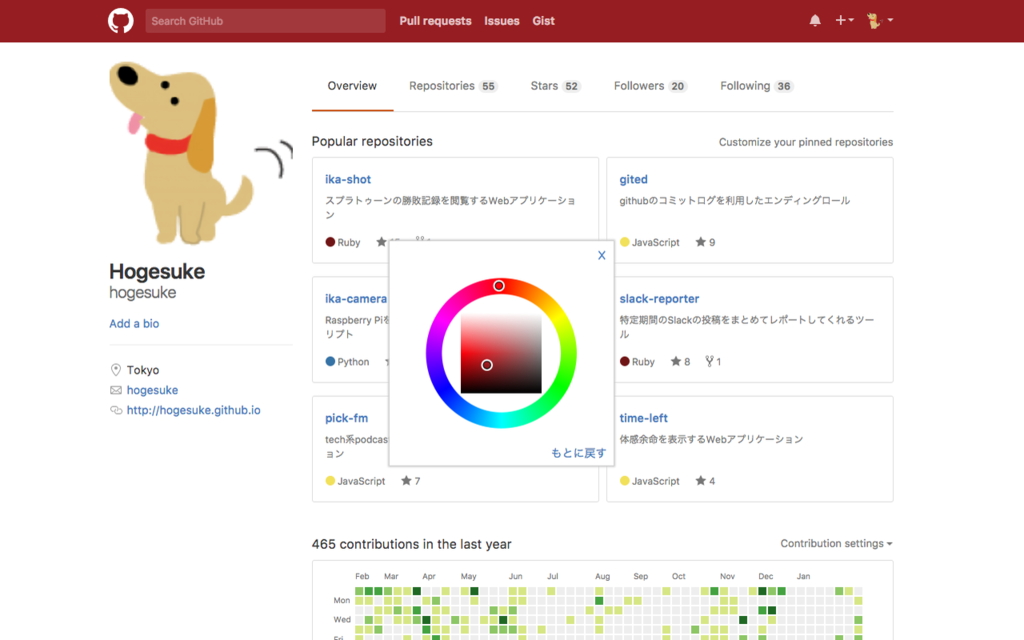This screenshot has height=640, width=1024.
Task: Open http://hogesuke.github.io link
Action: [x=193, y=411]
